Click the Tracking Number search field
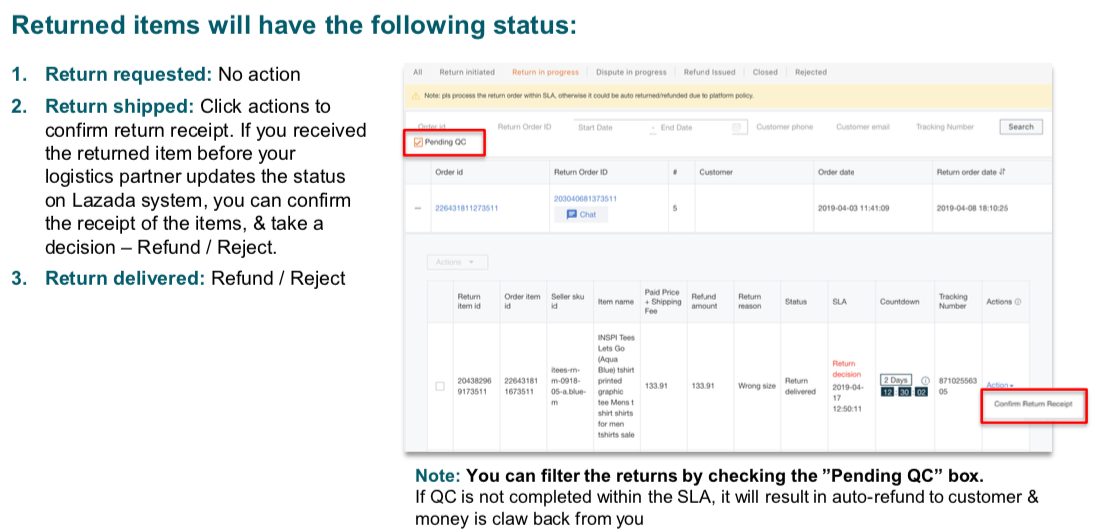 (944, 127)
